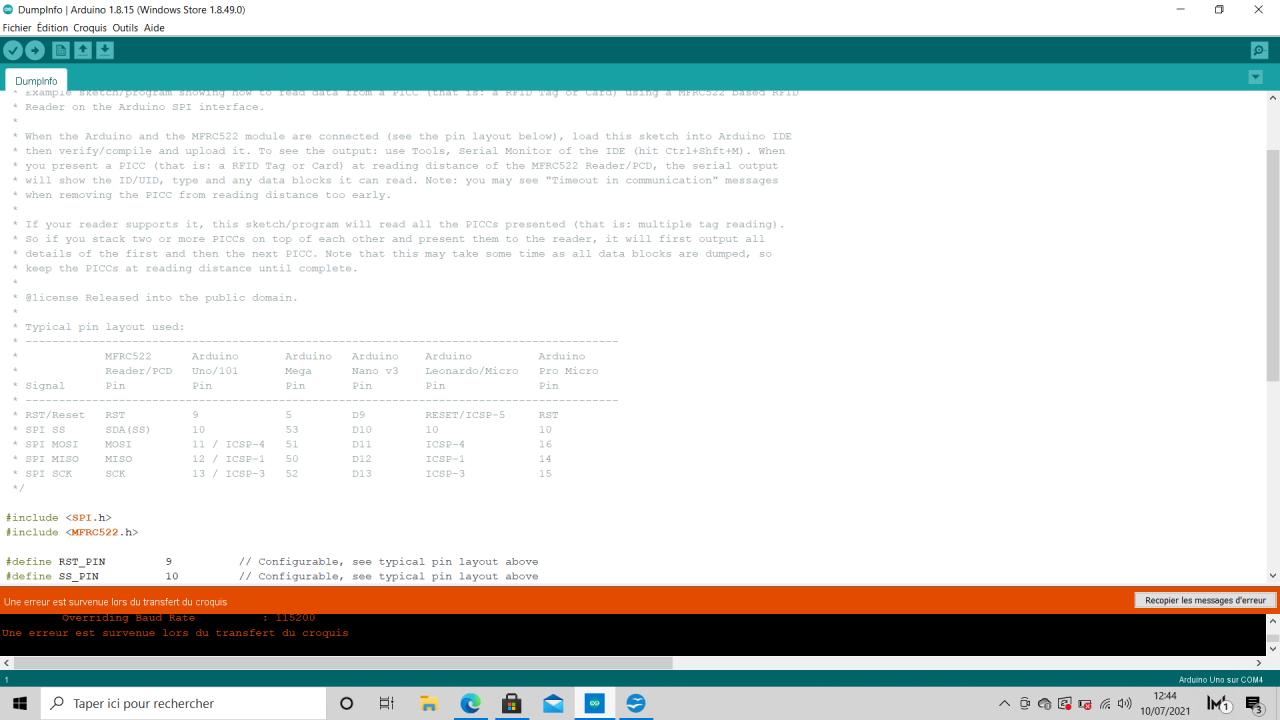Click the 'RST/Reset' row in pin table
The width and height of the screenshot is (1280, 720).
(286, 415)
